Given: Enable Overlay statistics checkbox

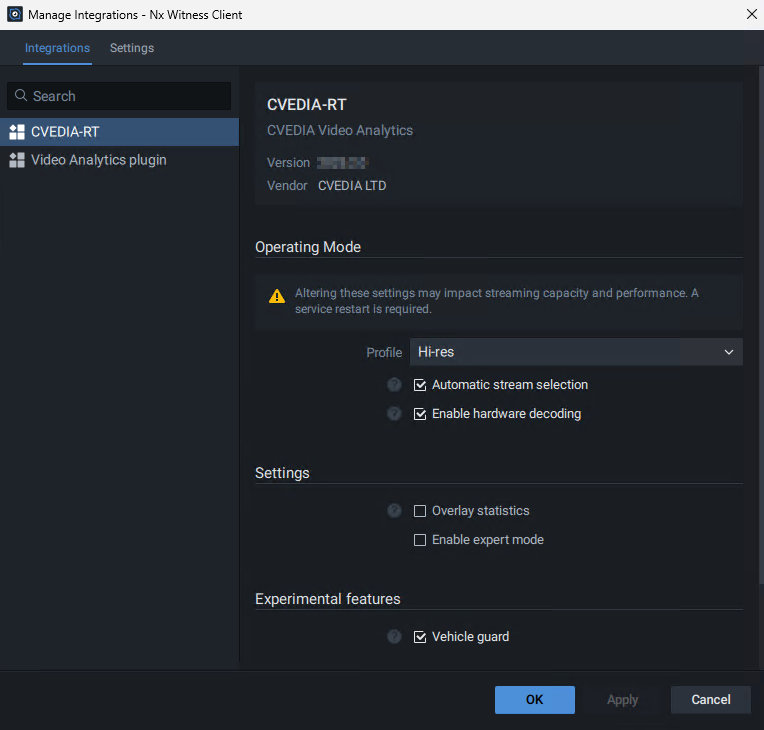Looking at the screenshot, I should click(420, 511).
